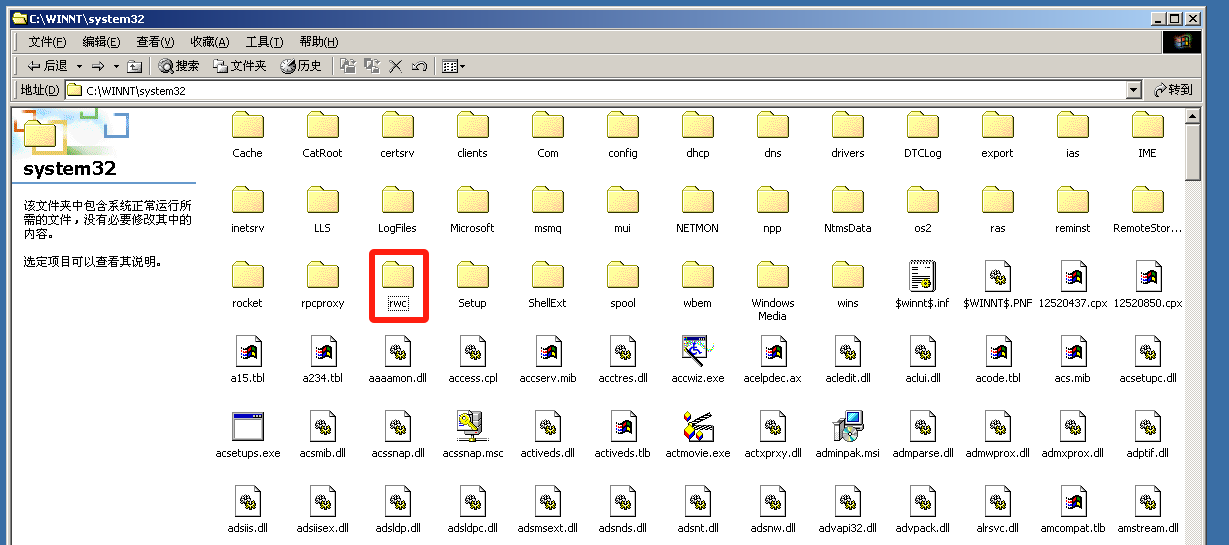Screen dimensions: 1229x545
Task: Select the dhcp folder
Action: pyautogui.click(x=697, y=135)
